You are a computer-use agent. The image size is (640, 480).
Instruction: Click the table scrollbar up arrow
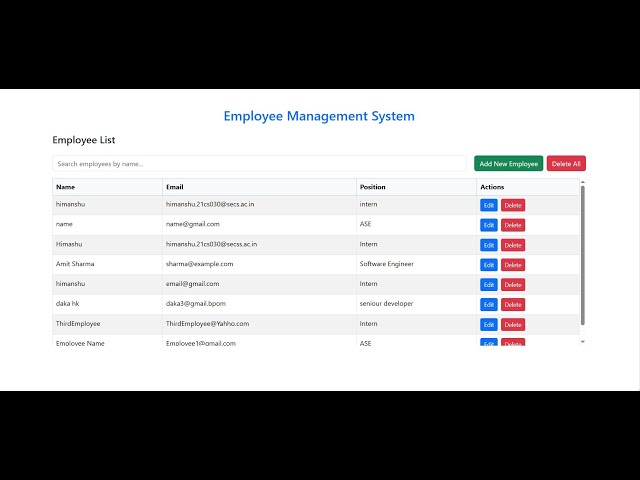pyautogui.click(x=582, y=182)
